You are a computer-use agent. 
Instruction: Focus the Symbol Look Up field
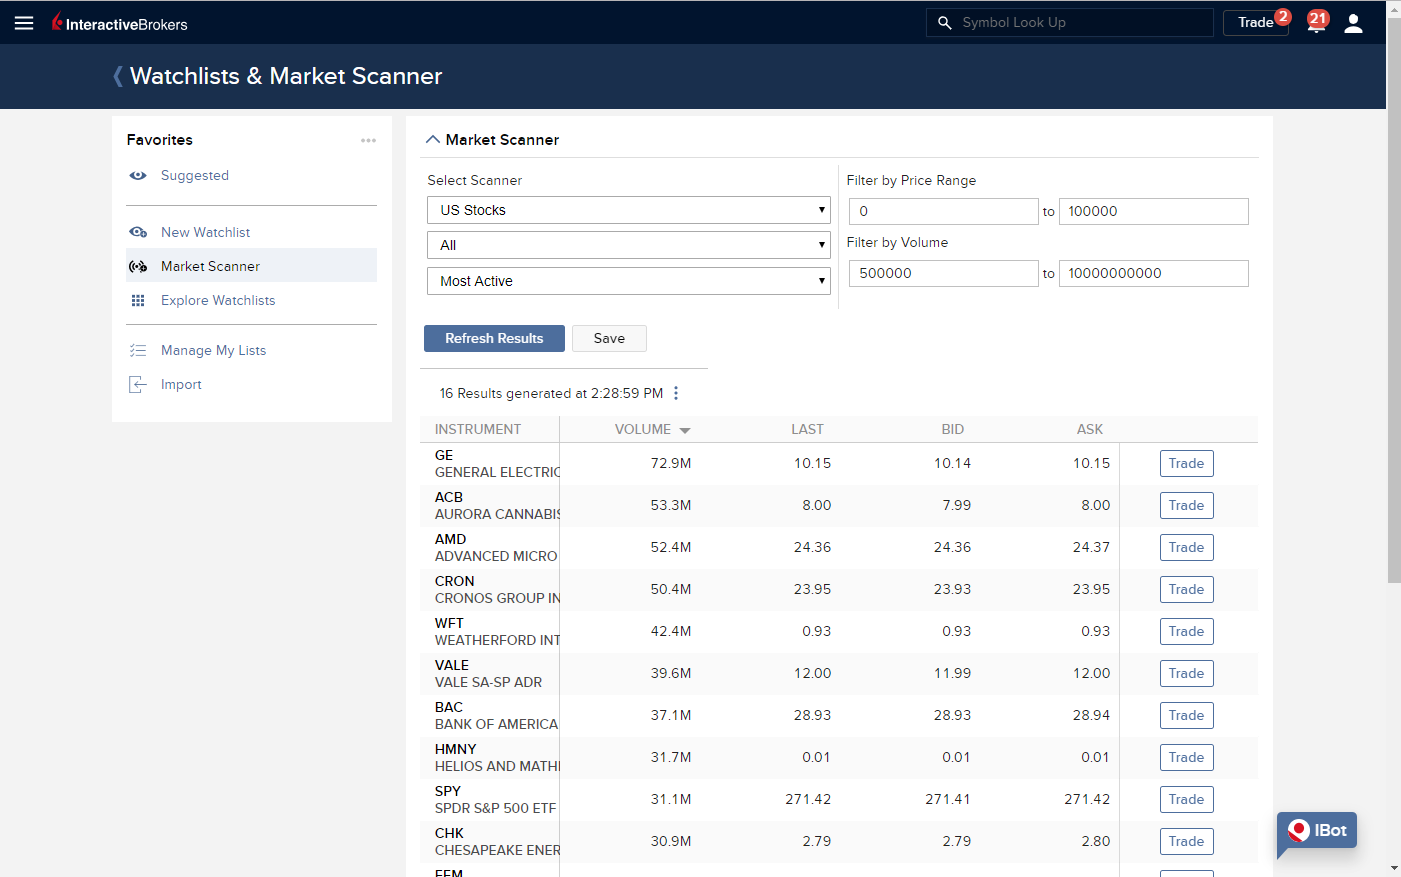[1070, 22]
